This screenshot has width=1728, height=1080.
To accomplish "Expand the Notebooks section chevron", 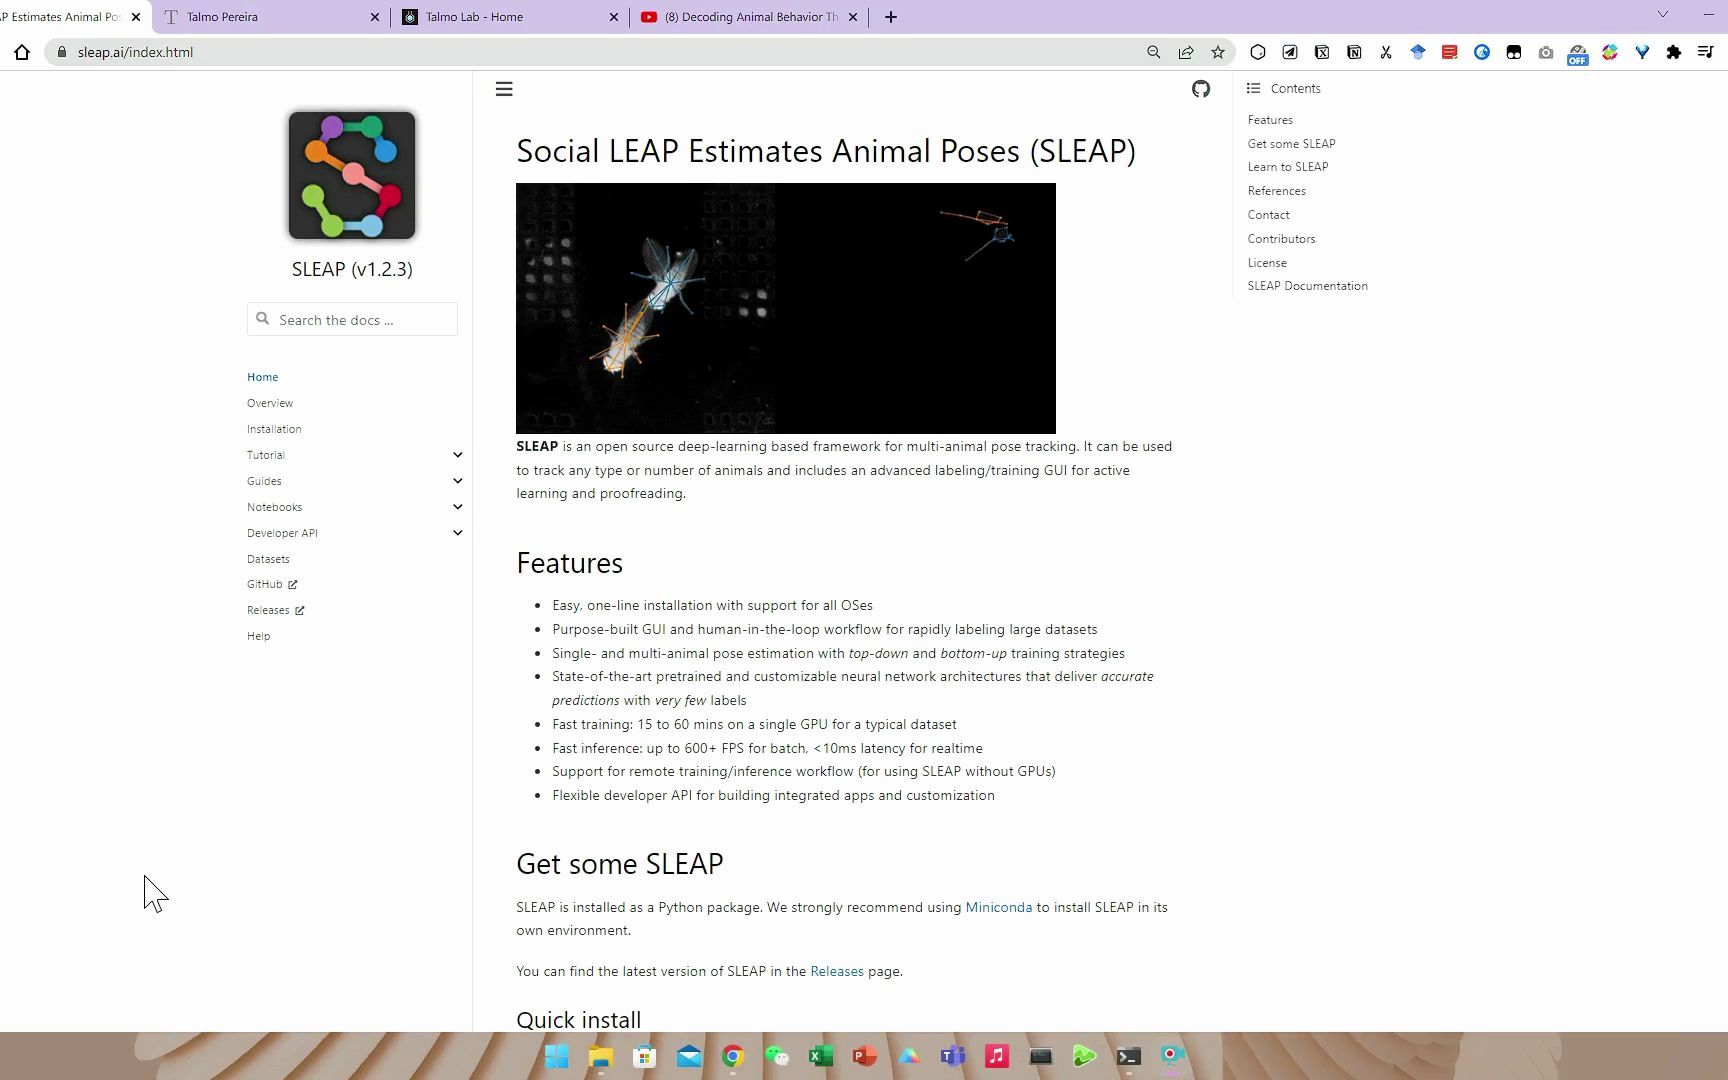I will [458, 507].
